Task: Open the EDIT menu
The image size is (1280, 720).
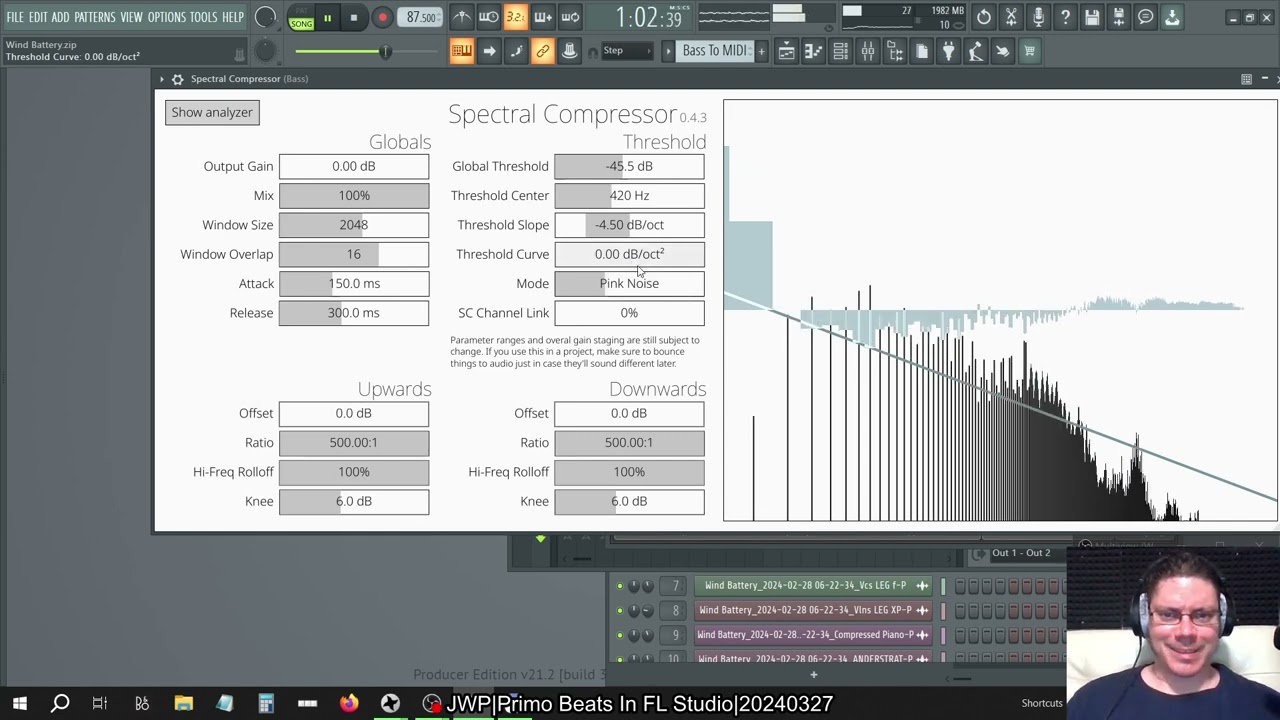Action: pyautogui.click(x=38, y=18)
